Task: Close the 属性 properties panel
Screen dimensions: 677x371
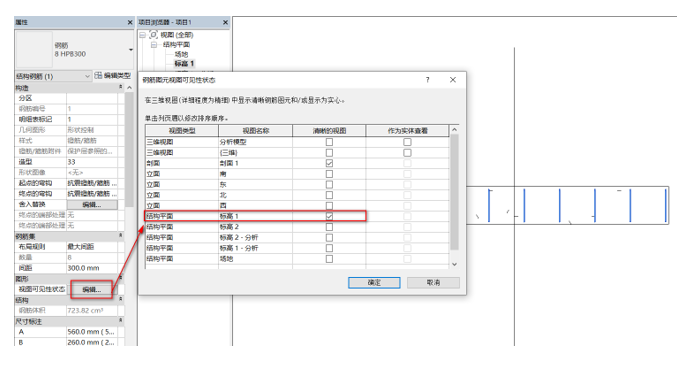Action: click(x=130, y=22)
